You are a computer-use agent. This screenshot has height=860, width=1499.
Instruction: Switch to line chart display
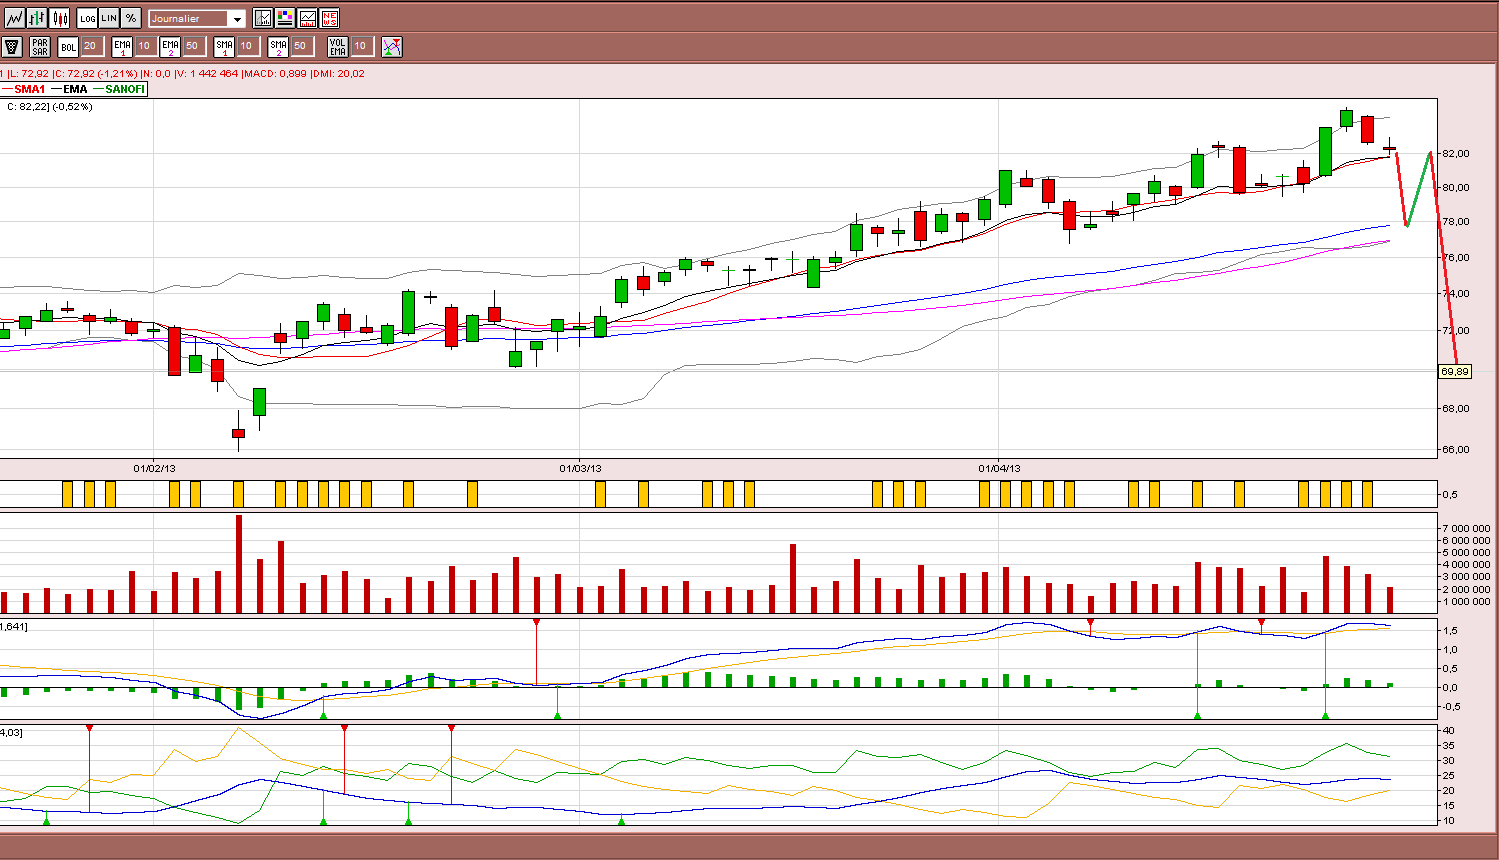point(14,18)
